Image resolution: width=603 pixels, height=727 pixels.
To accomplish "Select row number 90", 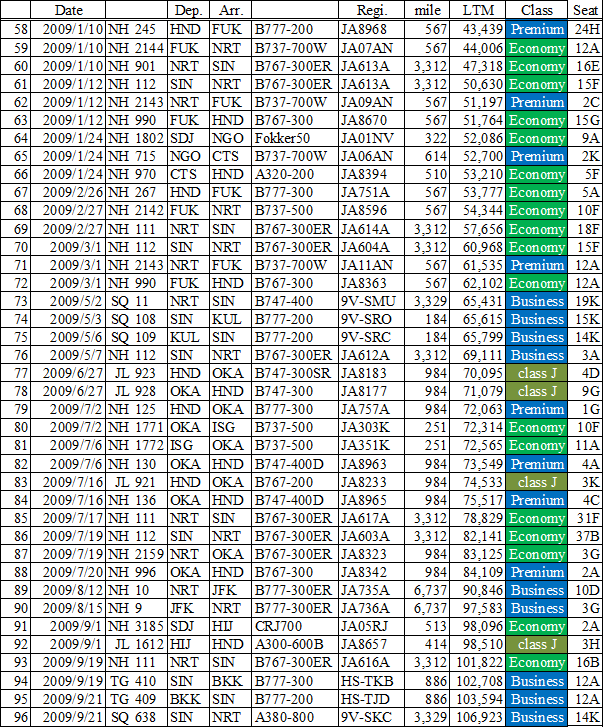I will pos(15,608).
